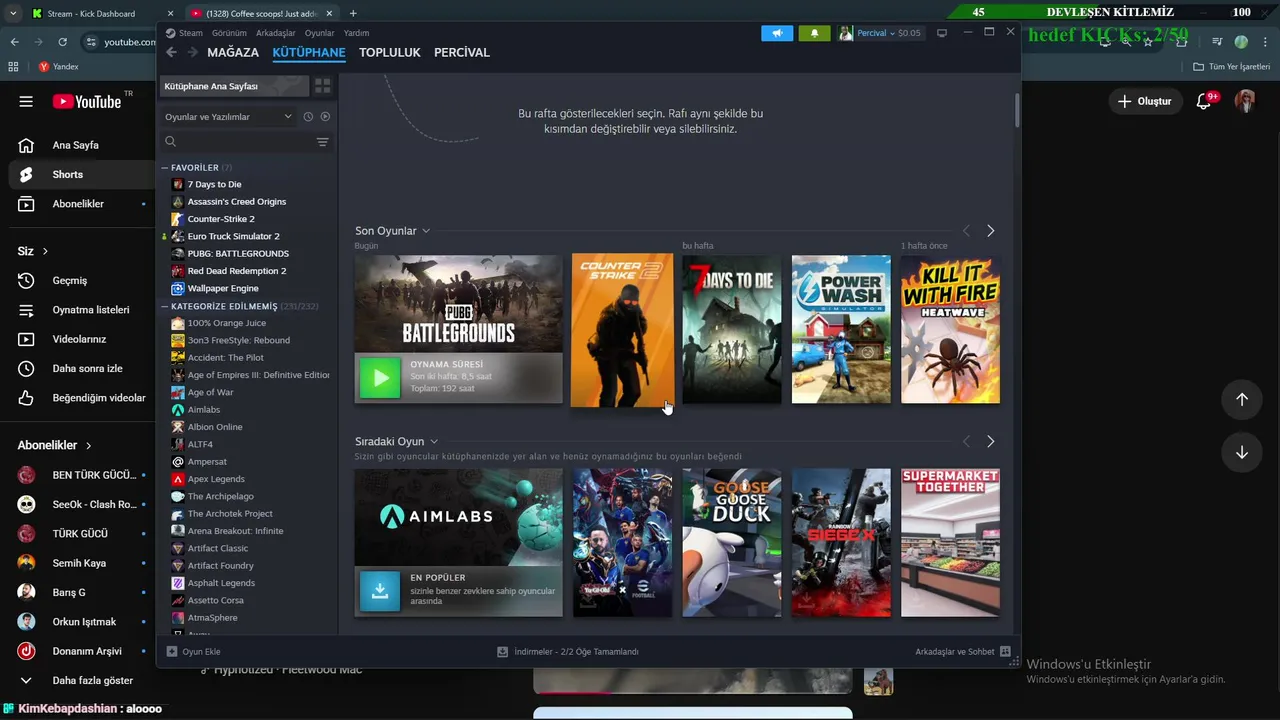Click Oyun Ekle text button
Screen dimensions: 1280x720
coord(201,651)
